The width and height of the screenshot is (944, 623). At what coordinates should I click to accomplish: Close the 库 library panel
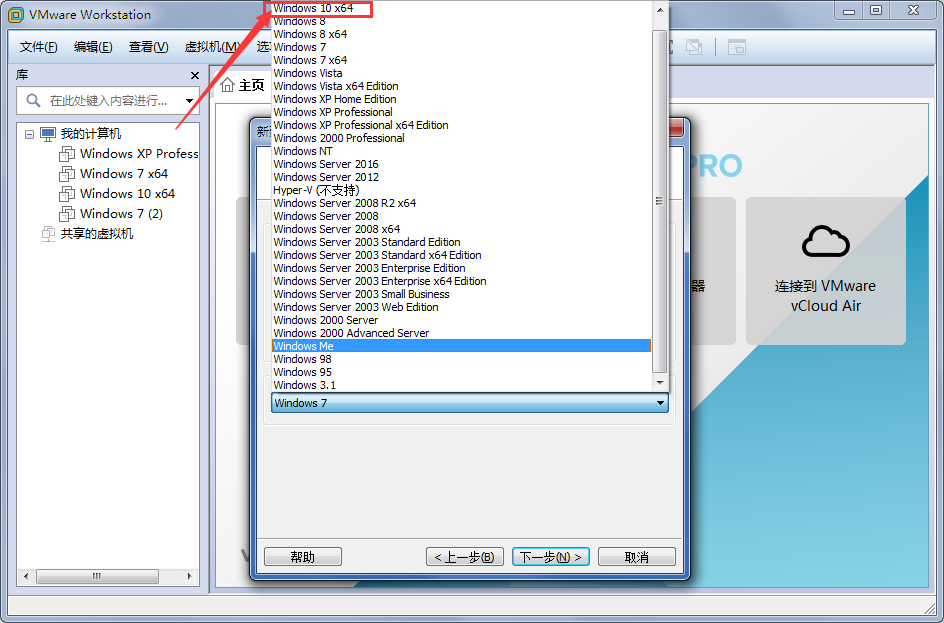[x=194, y=75]
